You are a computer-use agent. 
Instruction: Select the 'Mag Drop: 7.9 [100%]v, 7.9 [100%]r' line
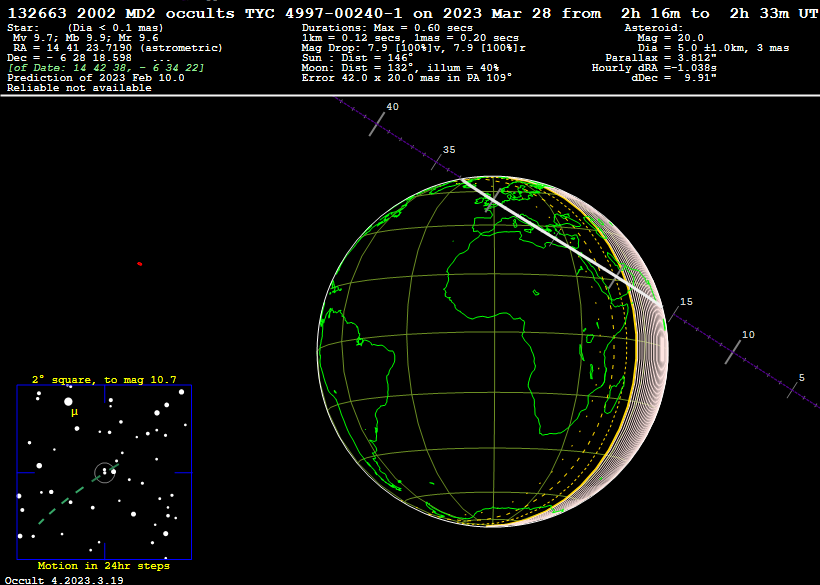pyautogui.click(x=414, y=48)
